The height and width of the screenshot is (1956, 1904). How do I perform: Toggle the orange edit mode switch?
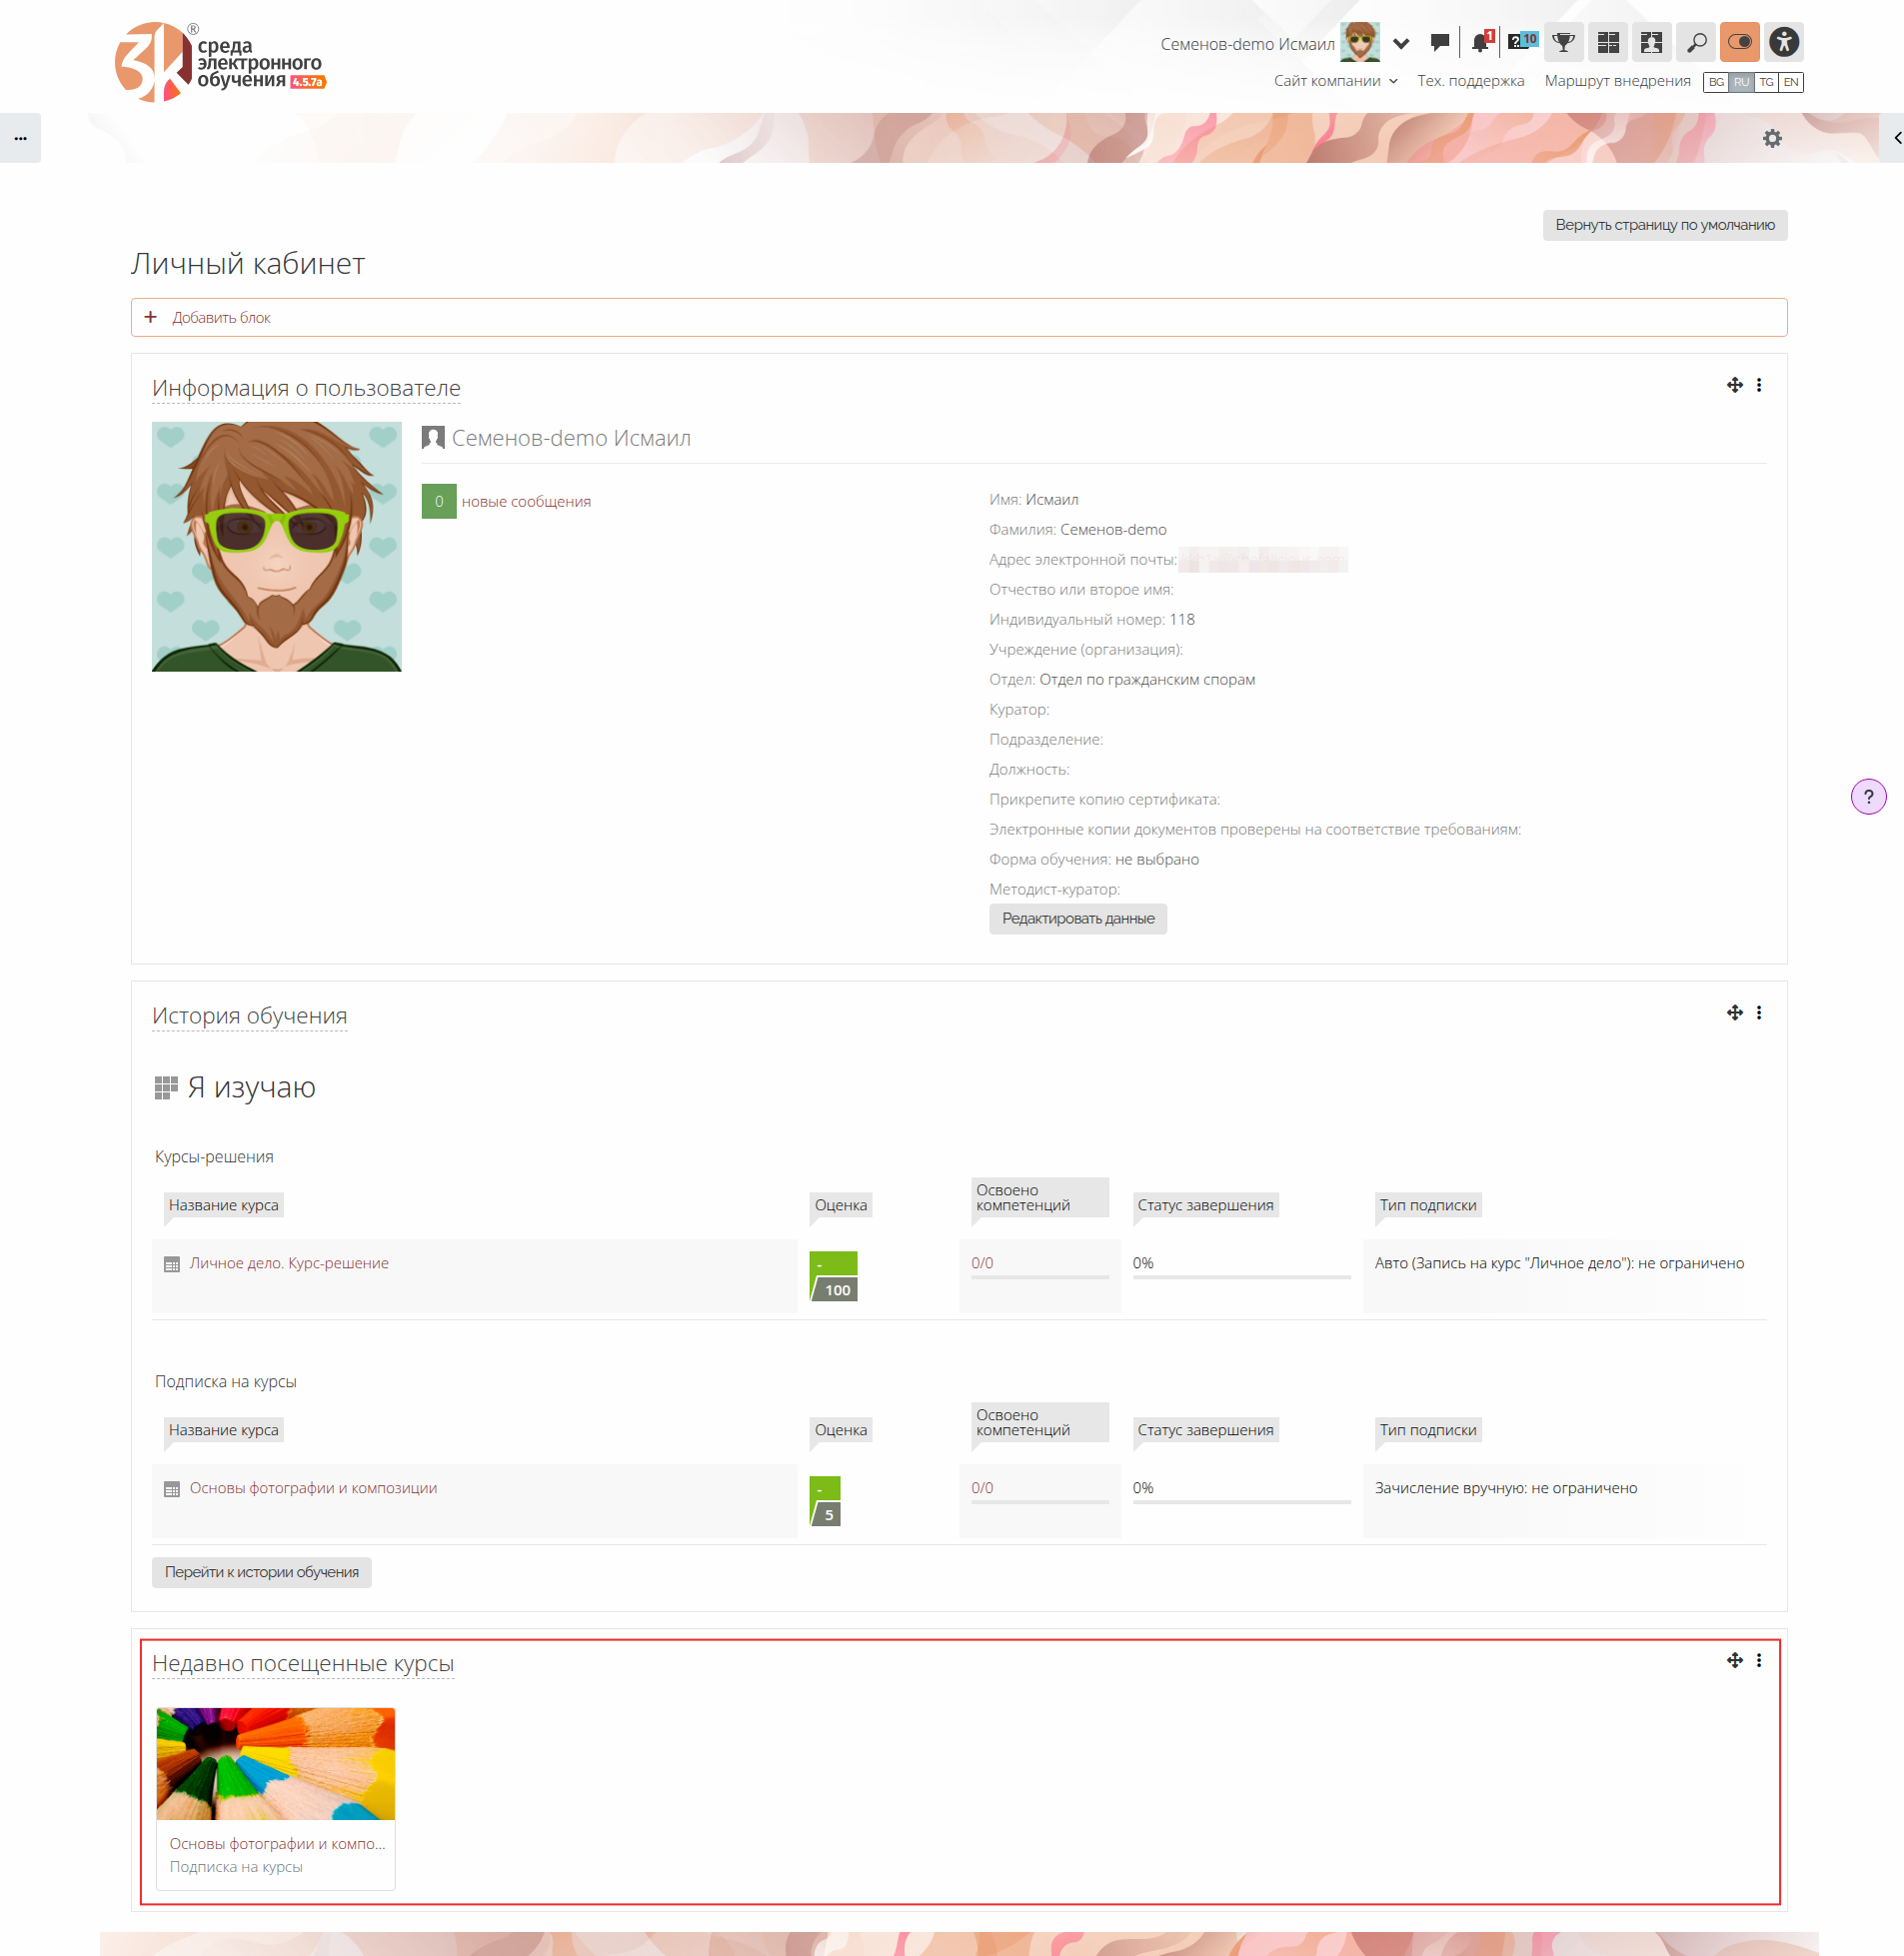point(1739,42)
